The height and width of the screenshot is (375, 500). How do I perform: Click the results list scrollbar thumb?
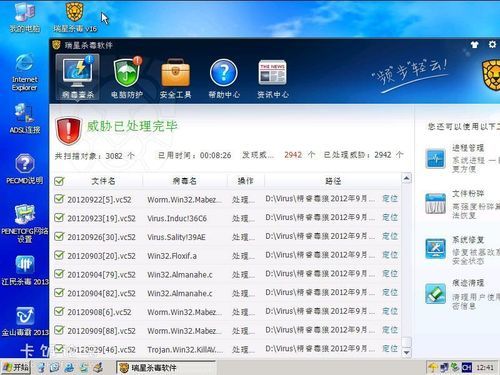(406, 342)
